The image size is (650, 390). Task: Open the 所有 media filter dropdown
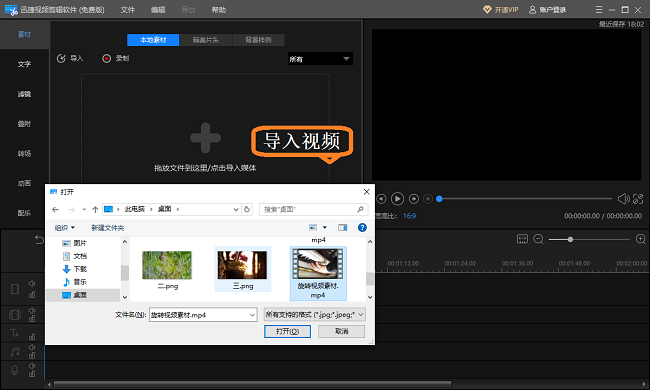tap(320, 59)
